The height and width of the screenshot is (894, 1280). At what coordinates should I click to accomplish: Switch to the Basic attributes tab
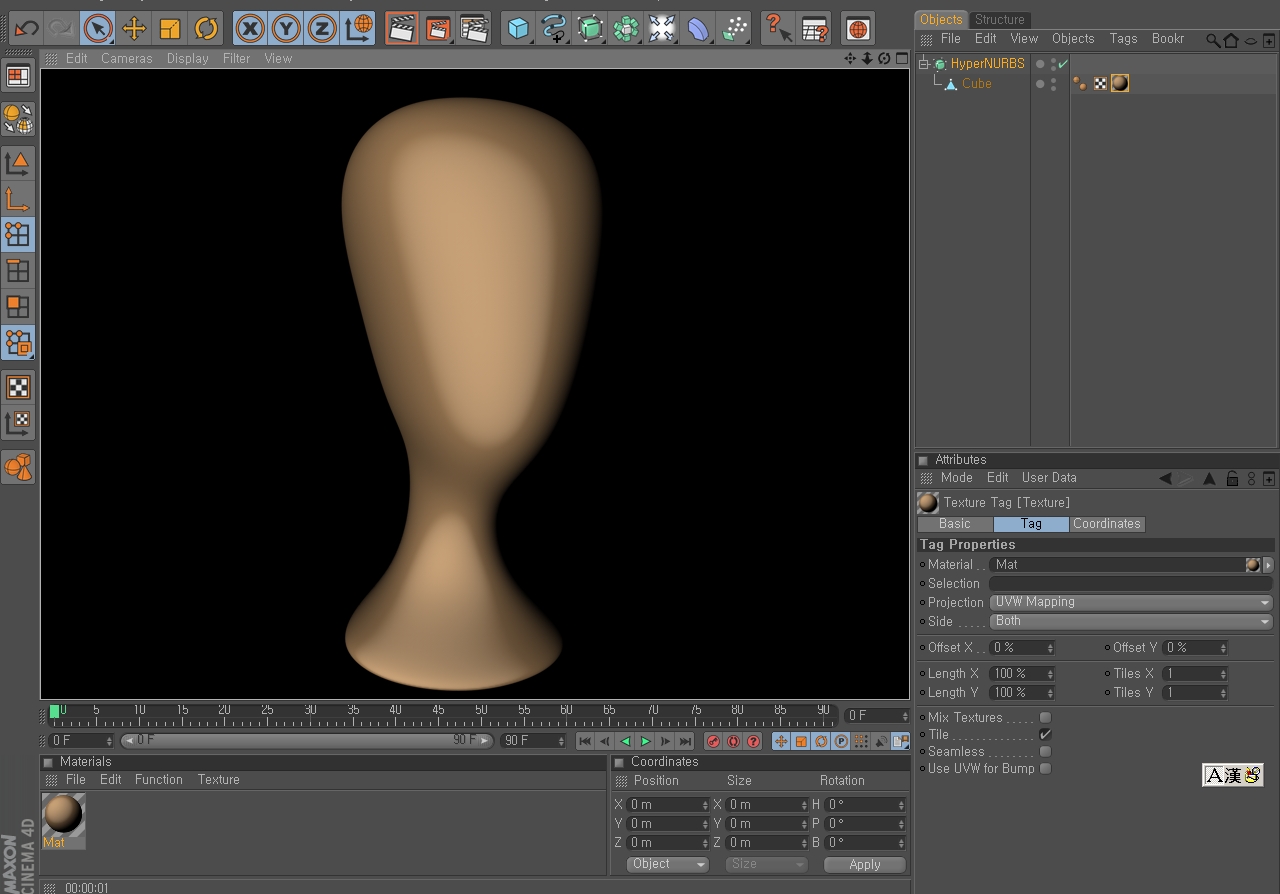point(955,524)
